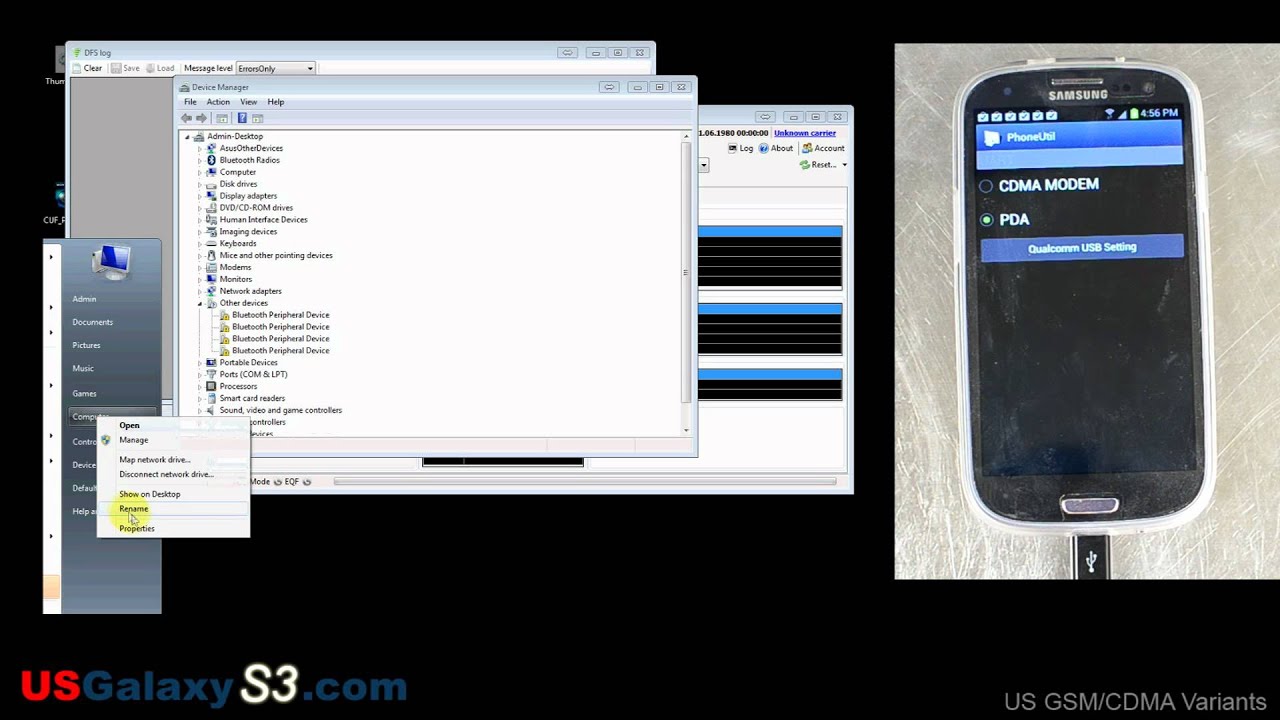Screen dimensions: 1280x720
Task: Open Account in the DFS window toolbar
Action: 823,148
